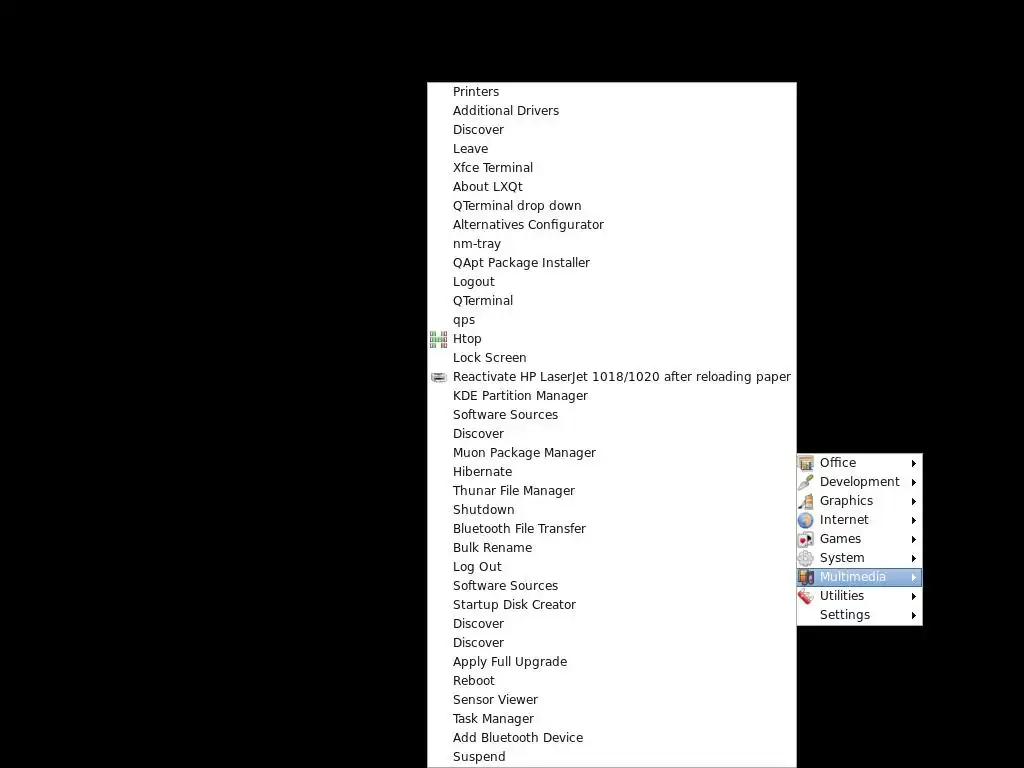Open Software Sources just below KDE Partition Manager
This screenshot has width=1024, height=768.
[612, 414]
